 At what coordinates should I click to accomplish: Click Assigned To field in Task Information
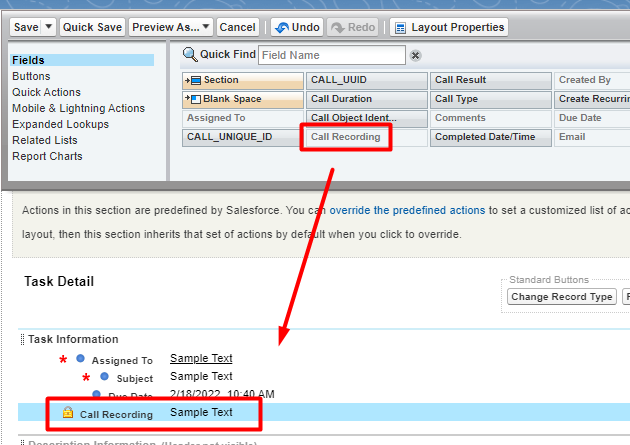[122, 361]
